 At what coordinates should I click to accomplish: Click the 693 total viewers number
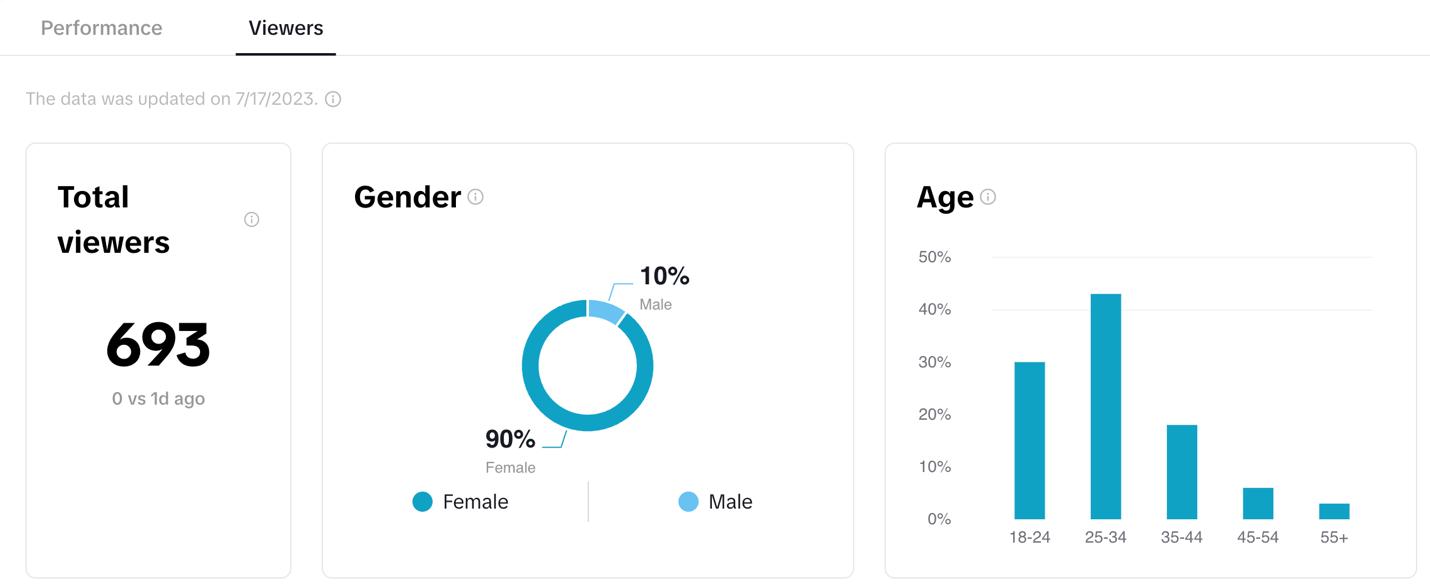point(158,345)
